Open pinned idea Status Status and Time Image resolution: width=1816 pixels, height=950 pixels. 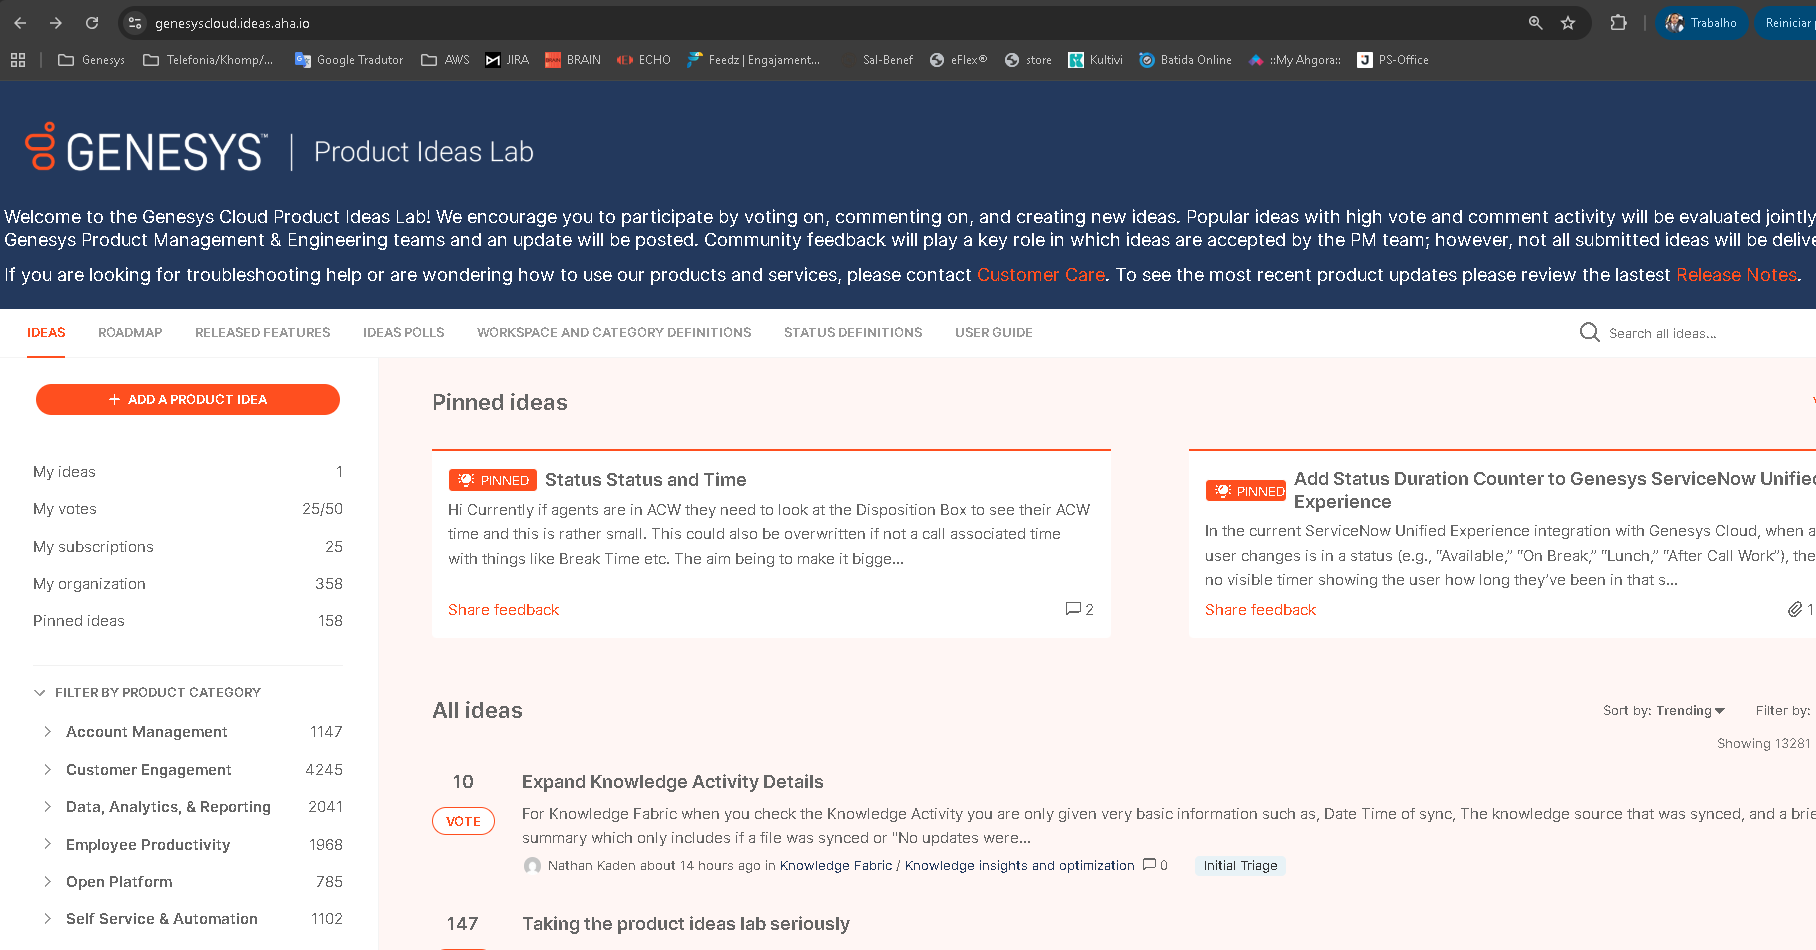tap(646, 480)
